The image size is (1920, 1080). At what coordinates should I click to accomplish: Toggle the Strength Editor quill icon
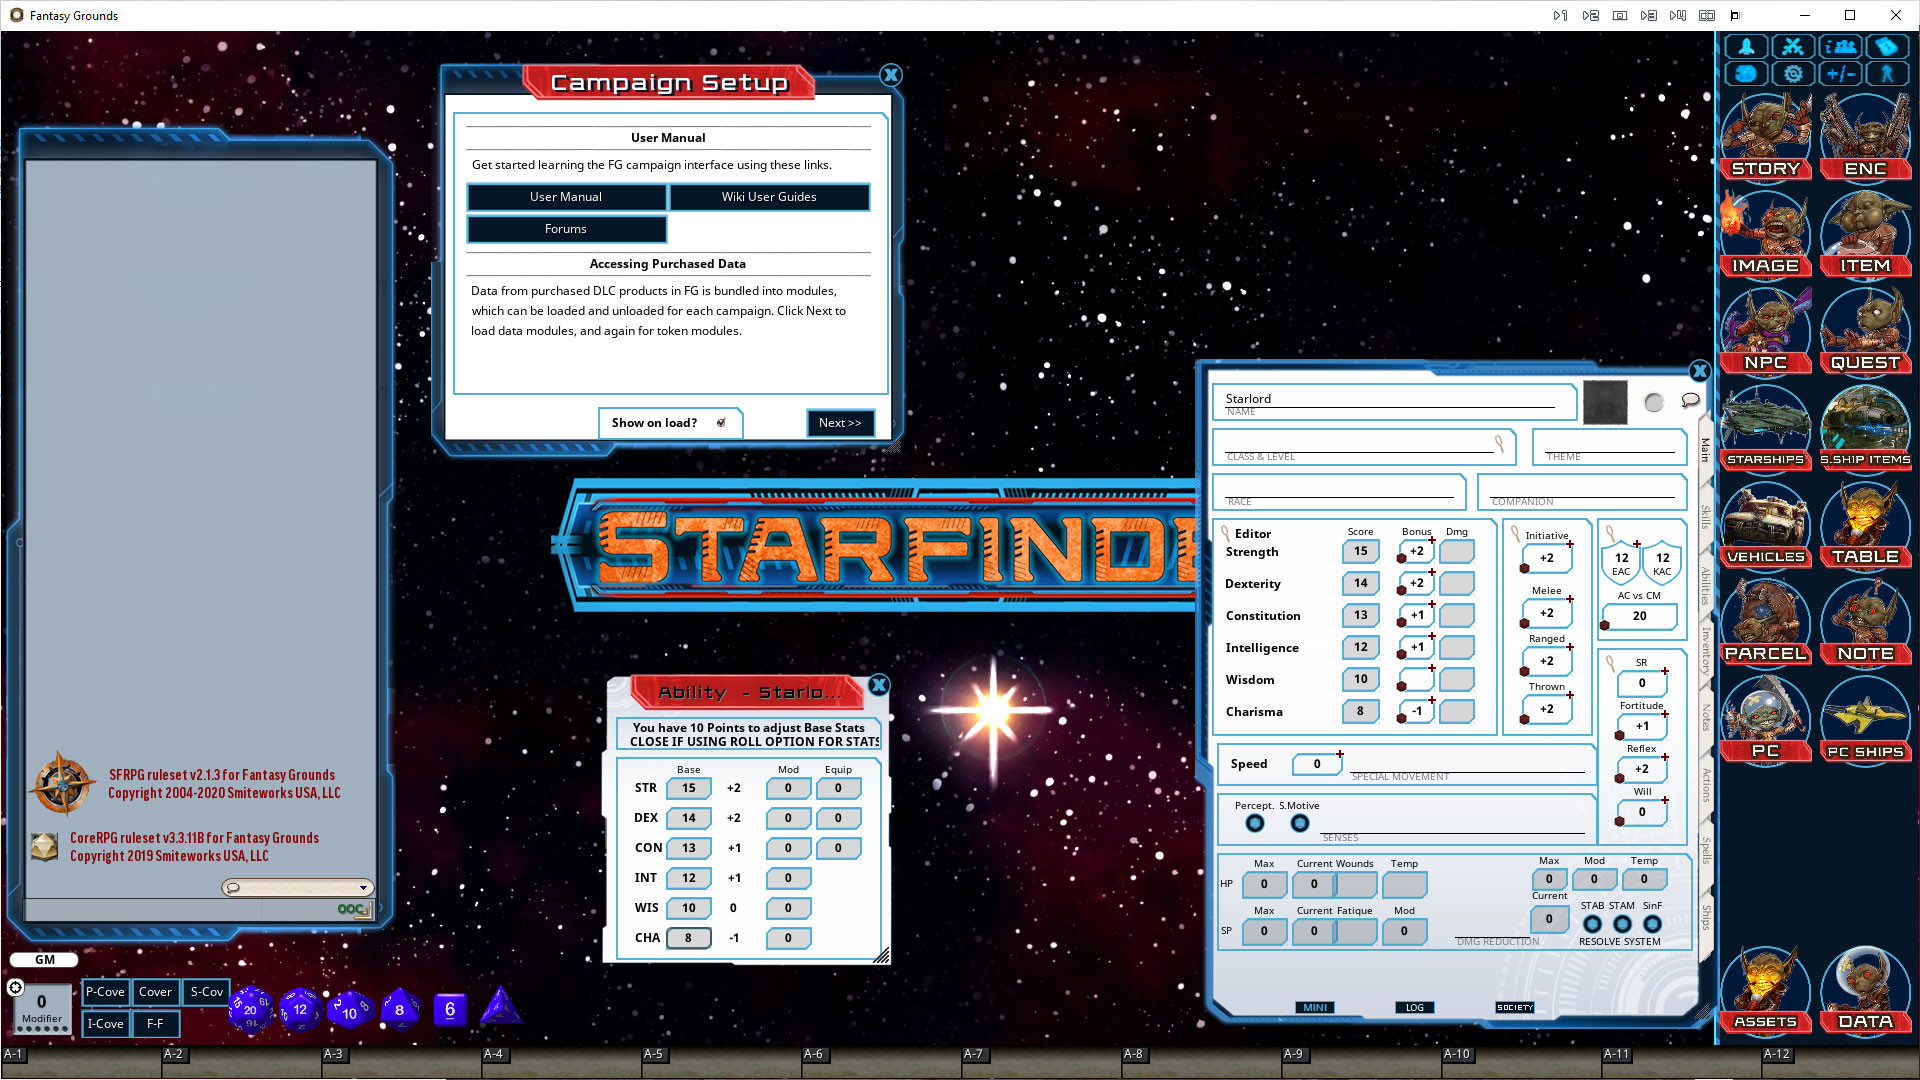coord(1225,532)
